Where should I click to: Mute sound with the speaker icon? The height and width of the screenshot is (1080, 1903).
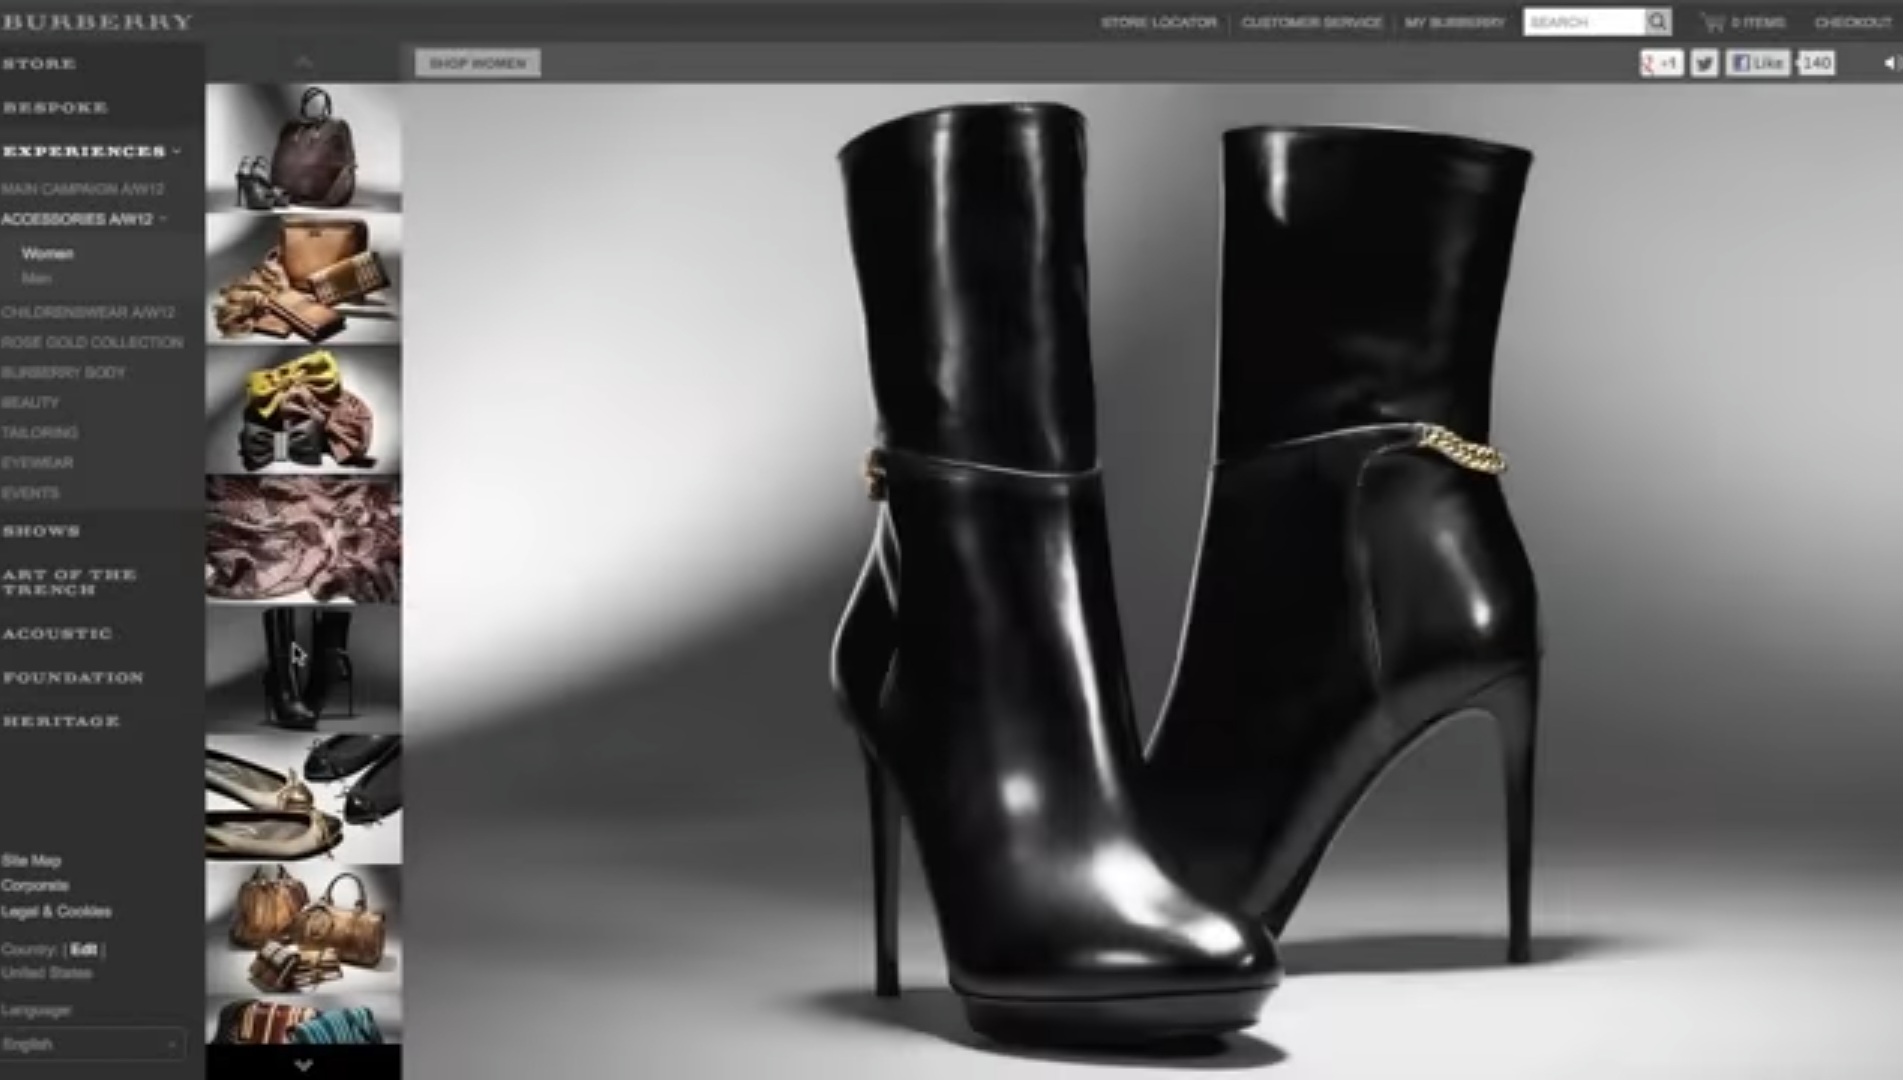pyautogui.click(x=1890, y=64)
